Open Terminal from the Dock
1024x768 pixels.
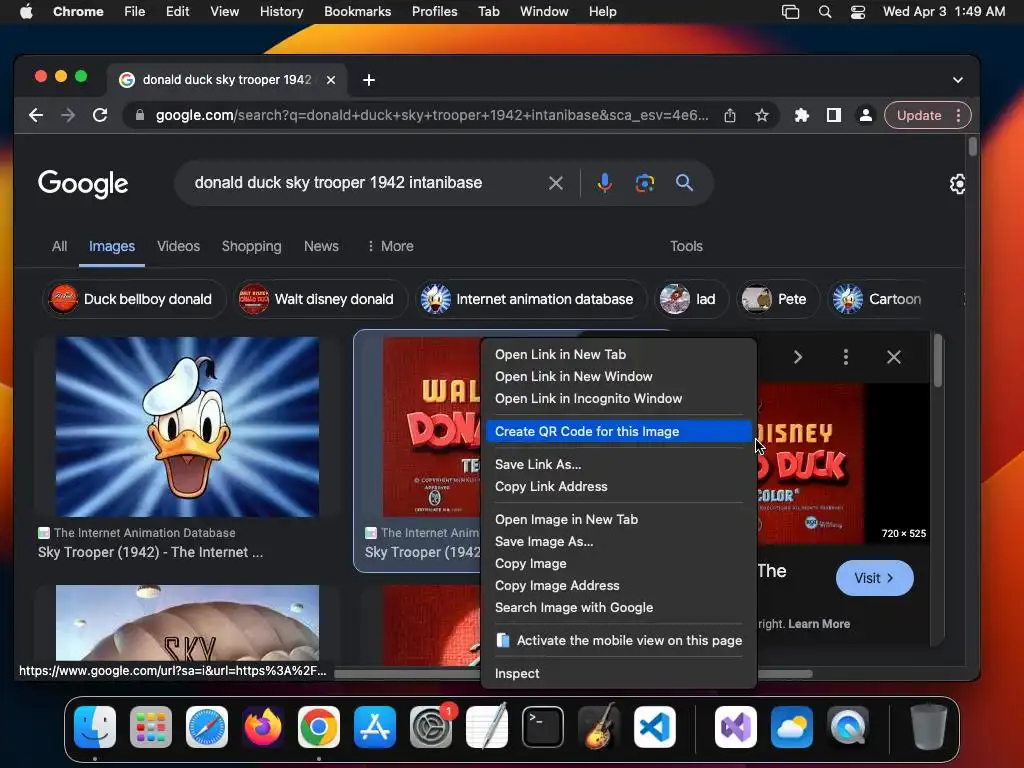coord(543,727)
